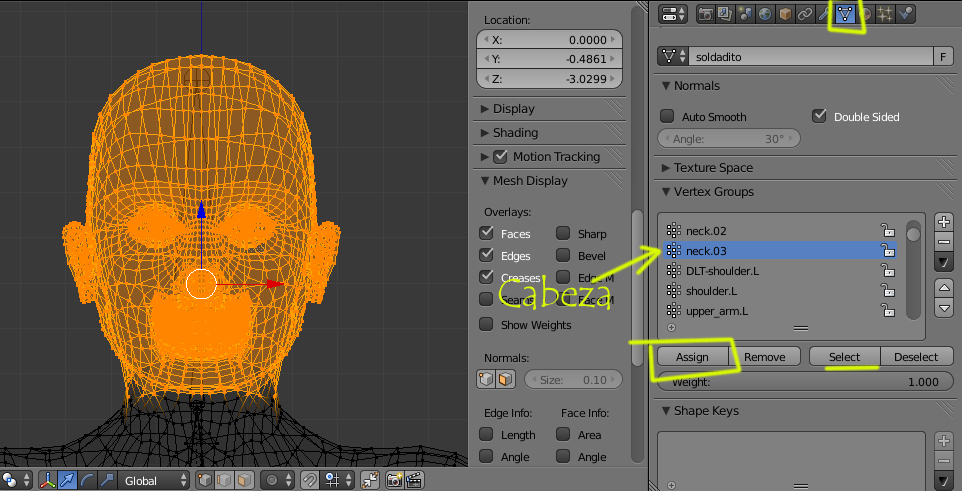Expand the Shading panel
The width and height of the screenshot is (962, 491).
tap(515, 133)
